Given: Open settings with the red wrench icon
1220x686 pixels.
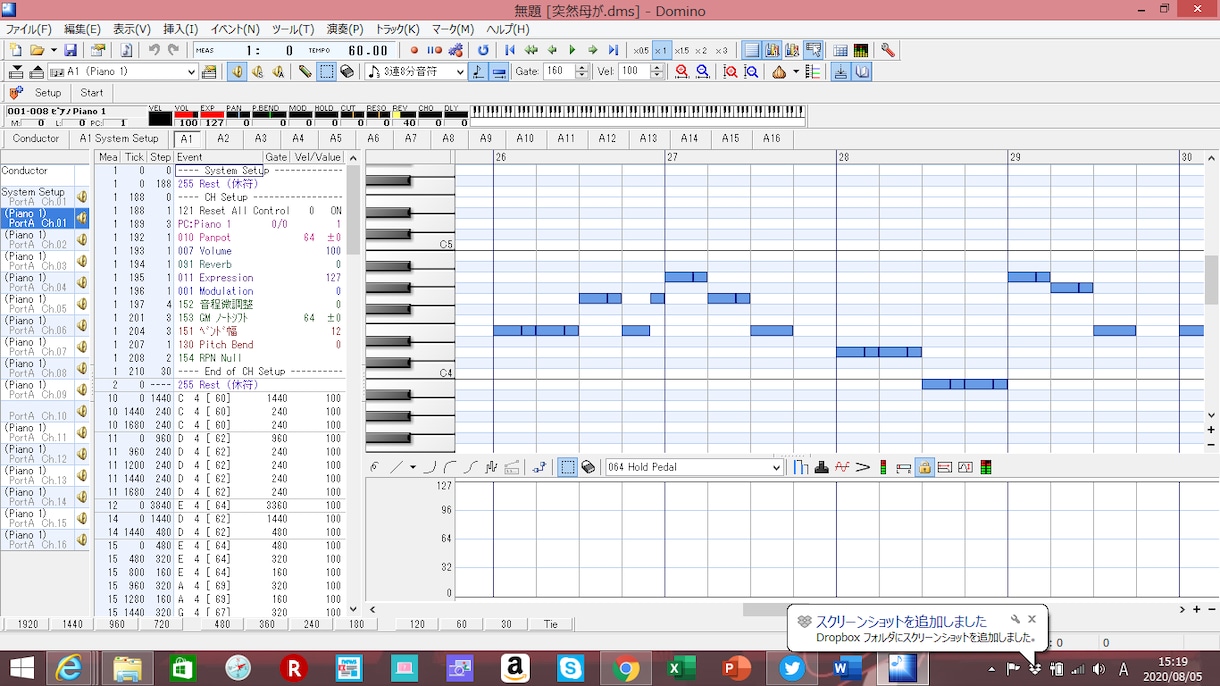Looking at the screenshot, I should (887, 50).
